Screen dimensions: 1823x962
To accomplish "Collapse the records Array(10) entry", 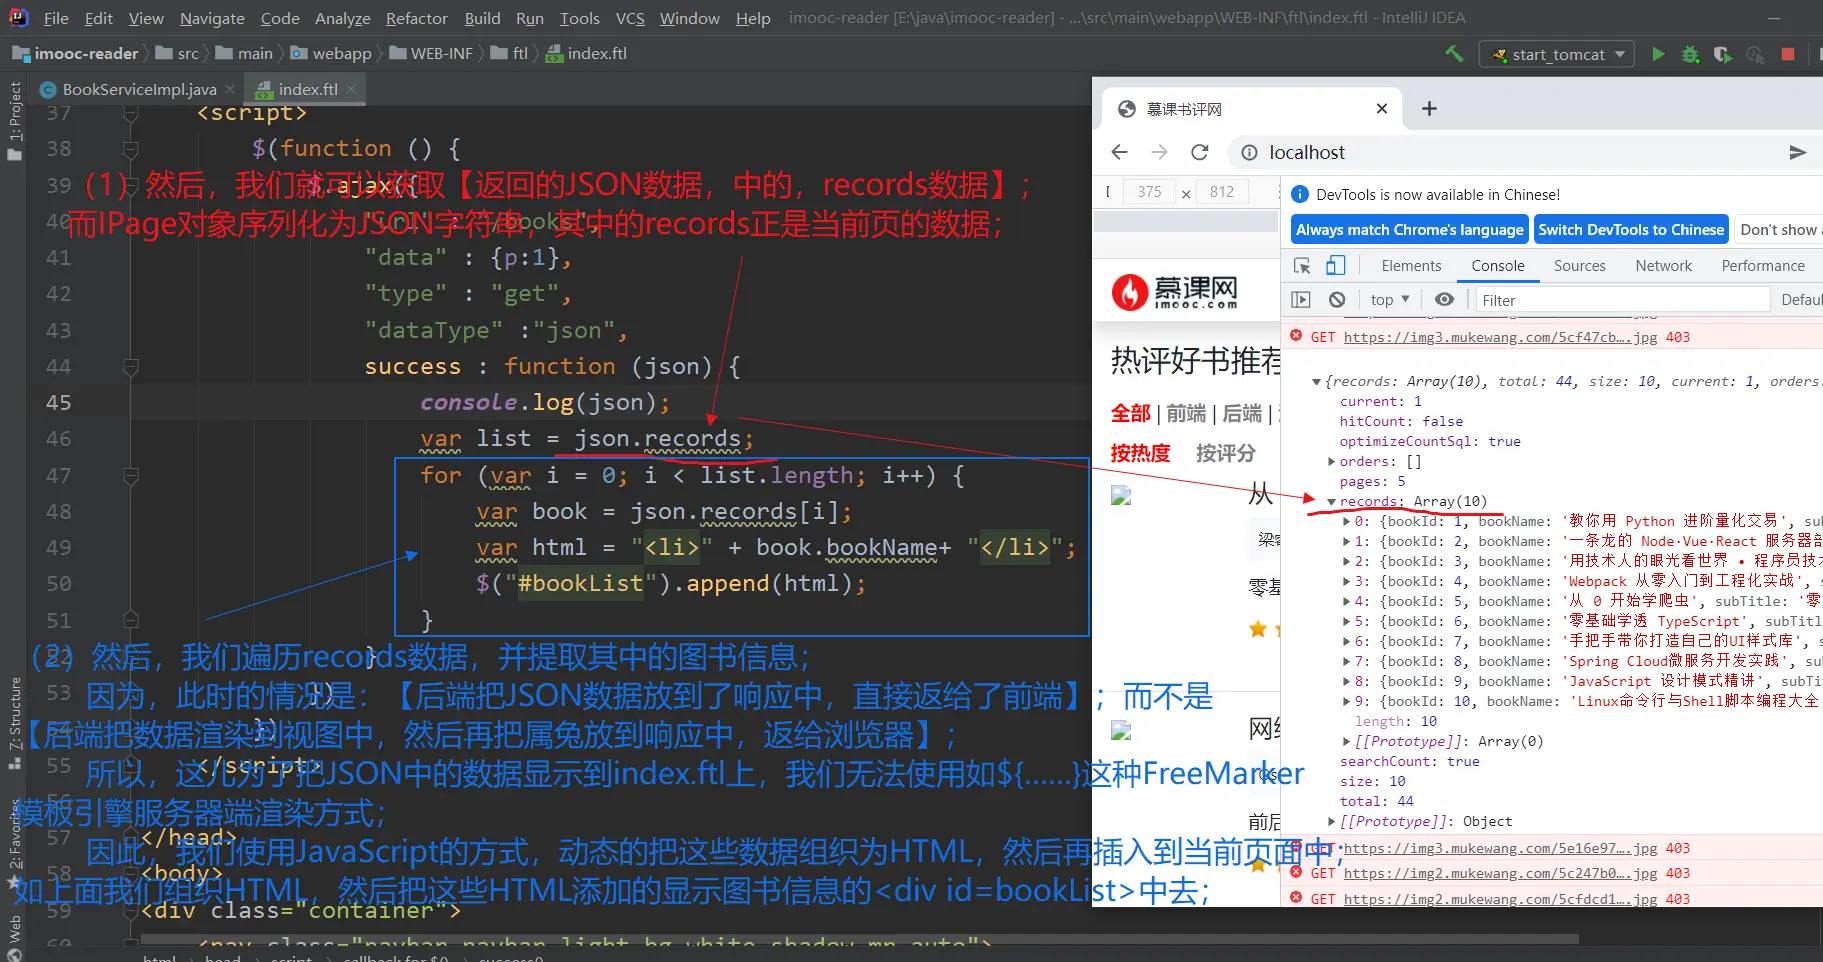I will (x=1332, y=502).
